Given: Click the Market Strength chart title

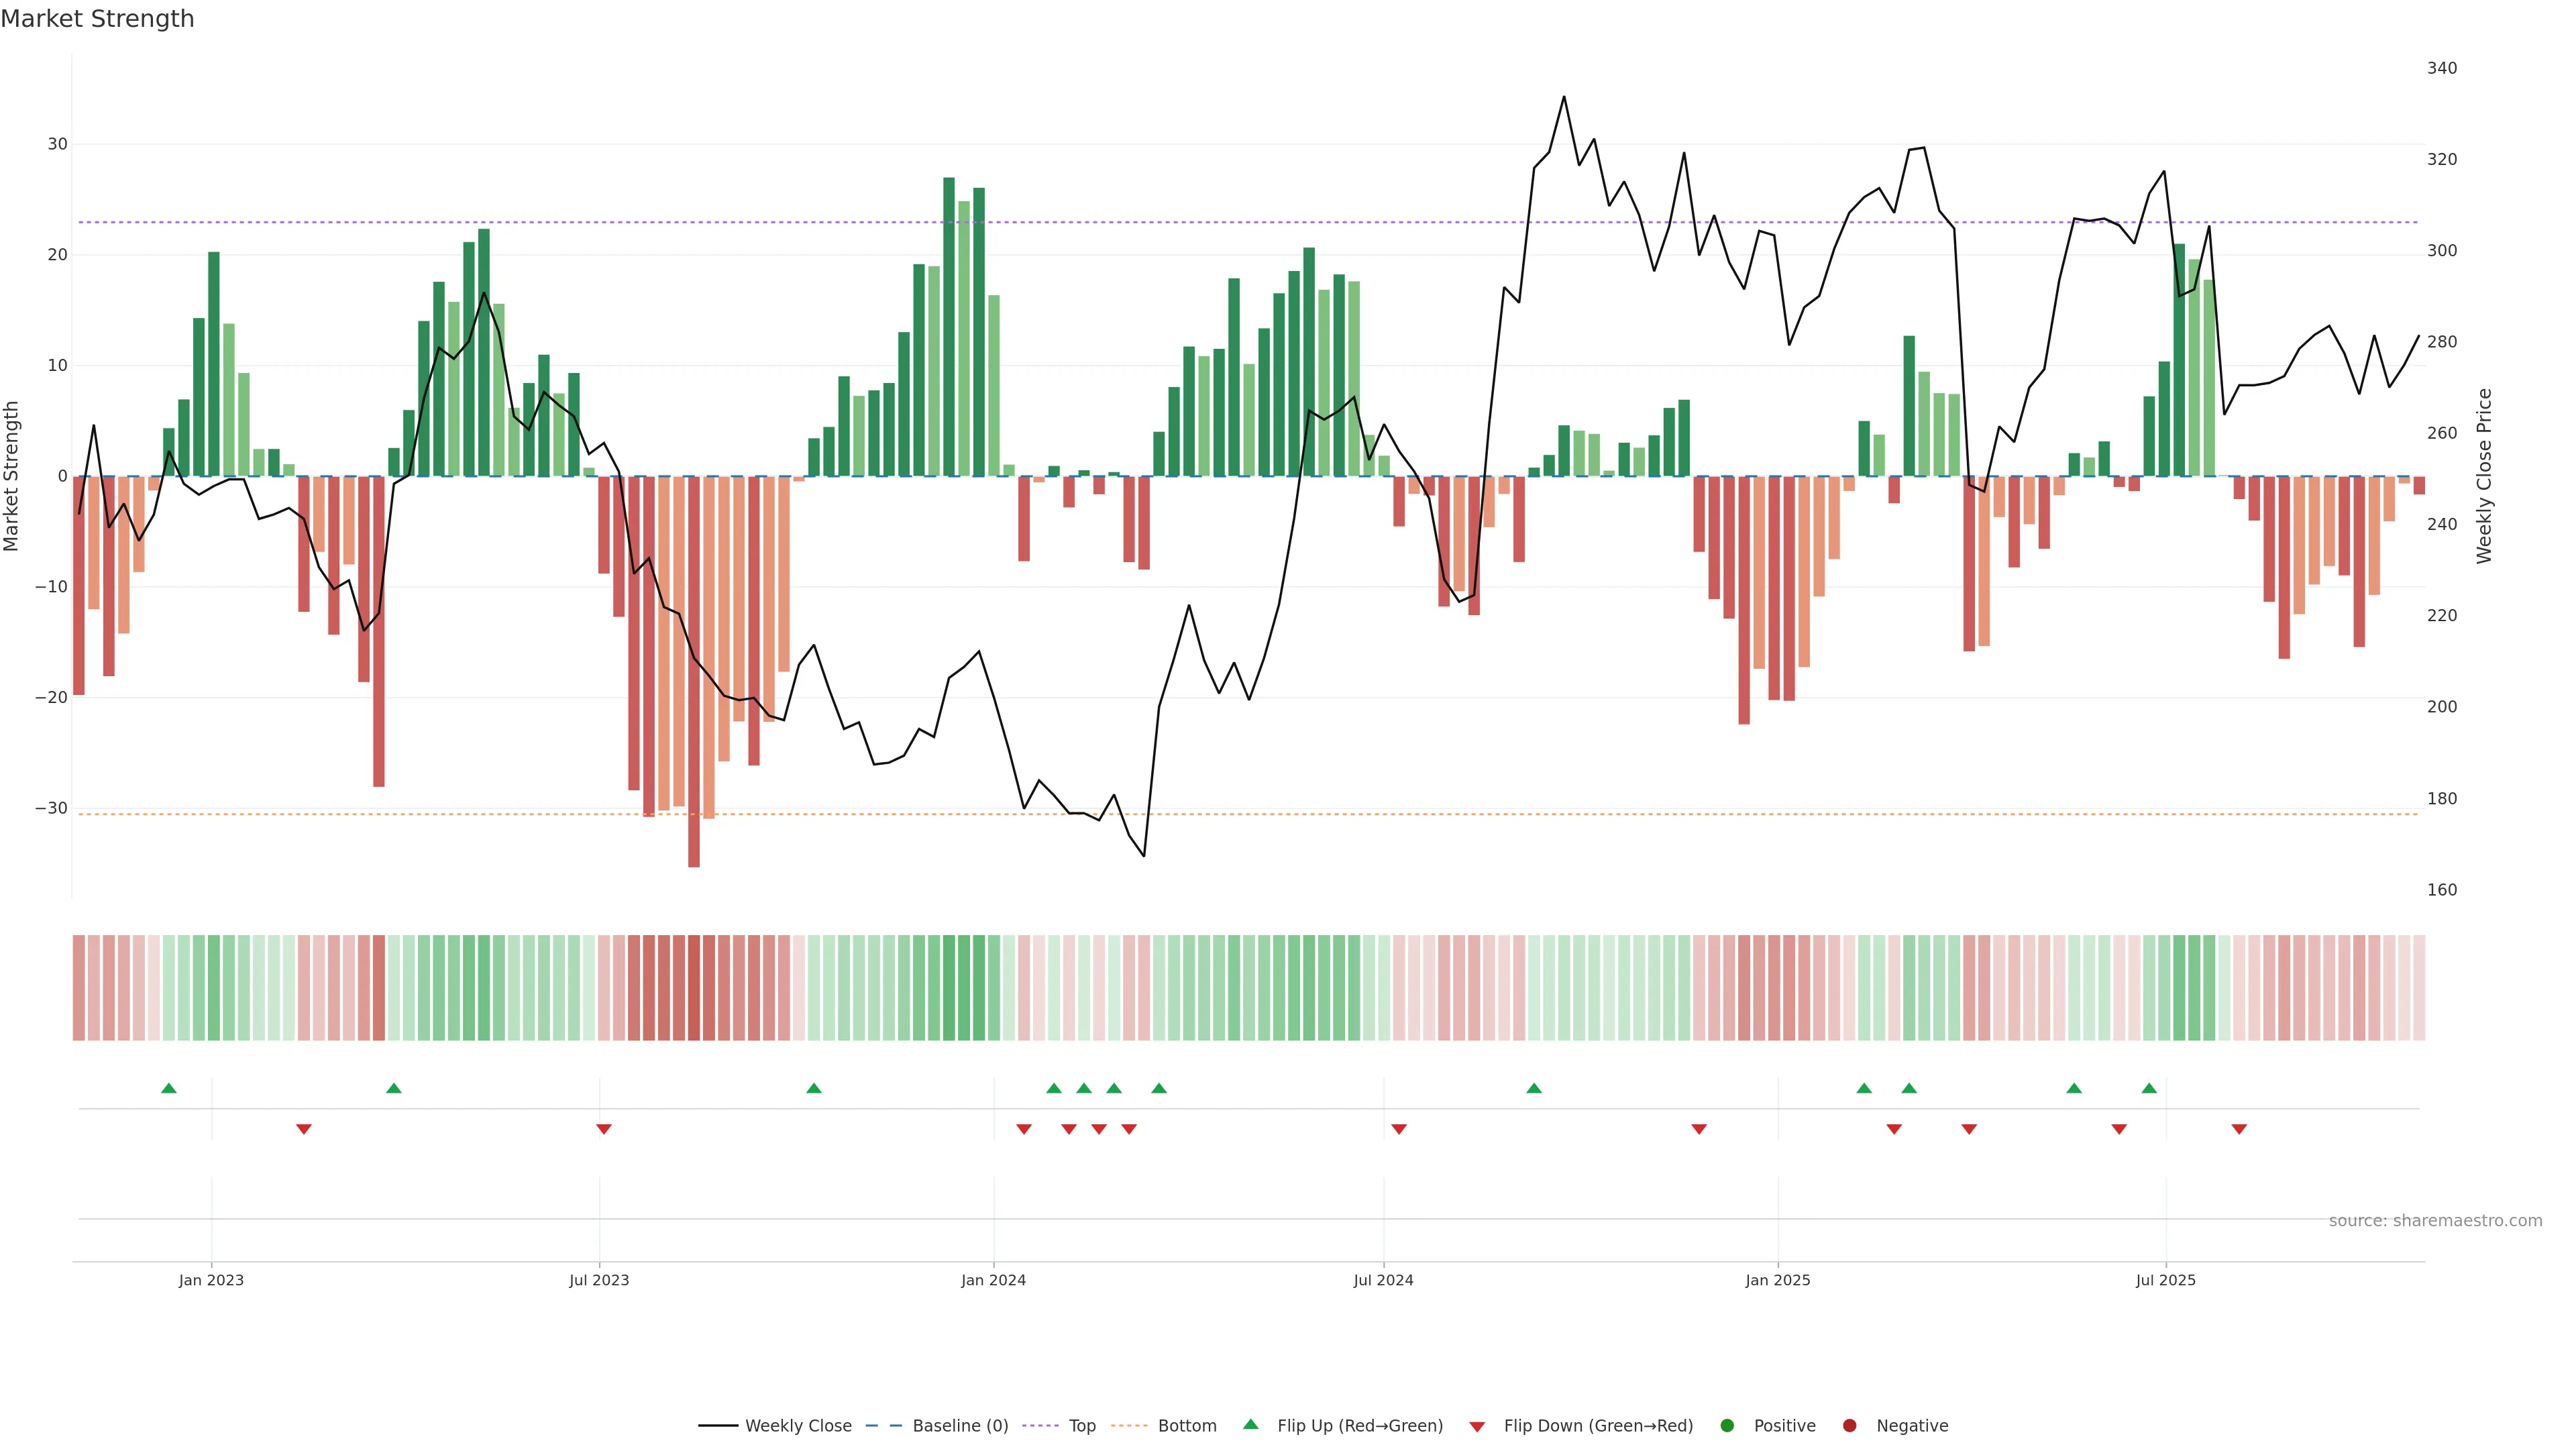Looking at the screenshot, I should [97, 19].
